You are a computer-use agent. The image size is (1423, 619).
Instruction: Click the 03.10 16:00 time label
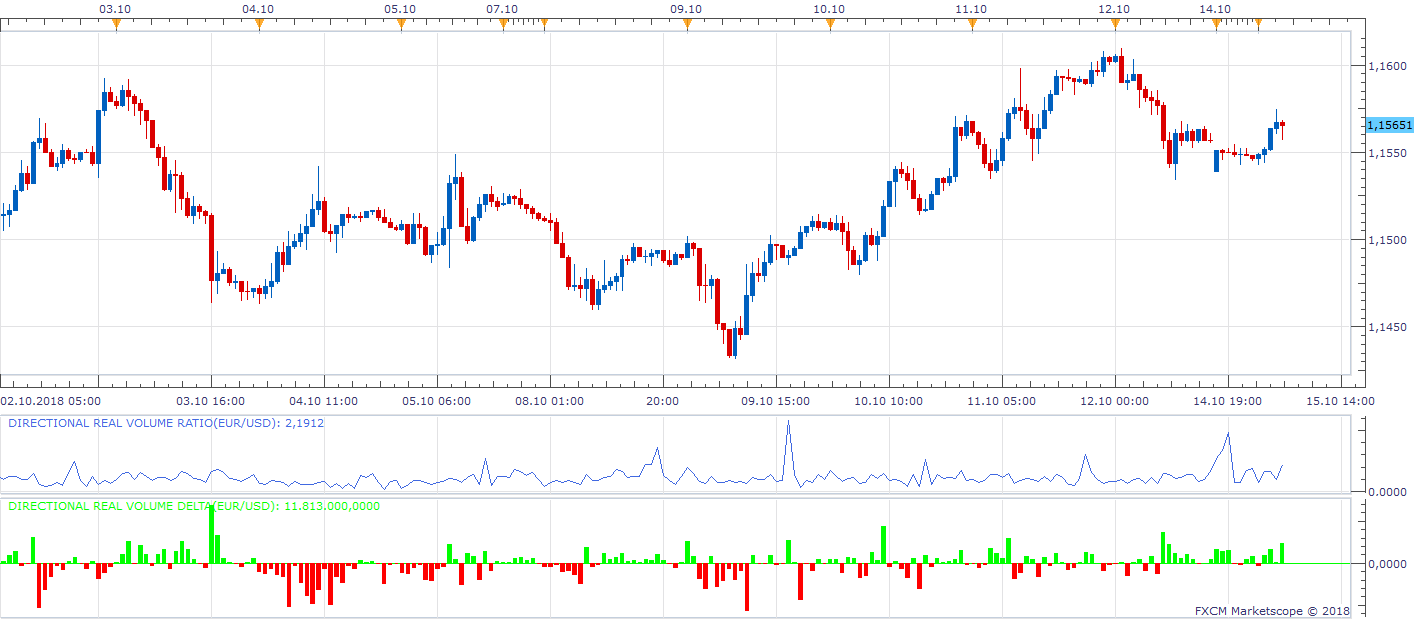(x=211, y=401)
